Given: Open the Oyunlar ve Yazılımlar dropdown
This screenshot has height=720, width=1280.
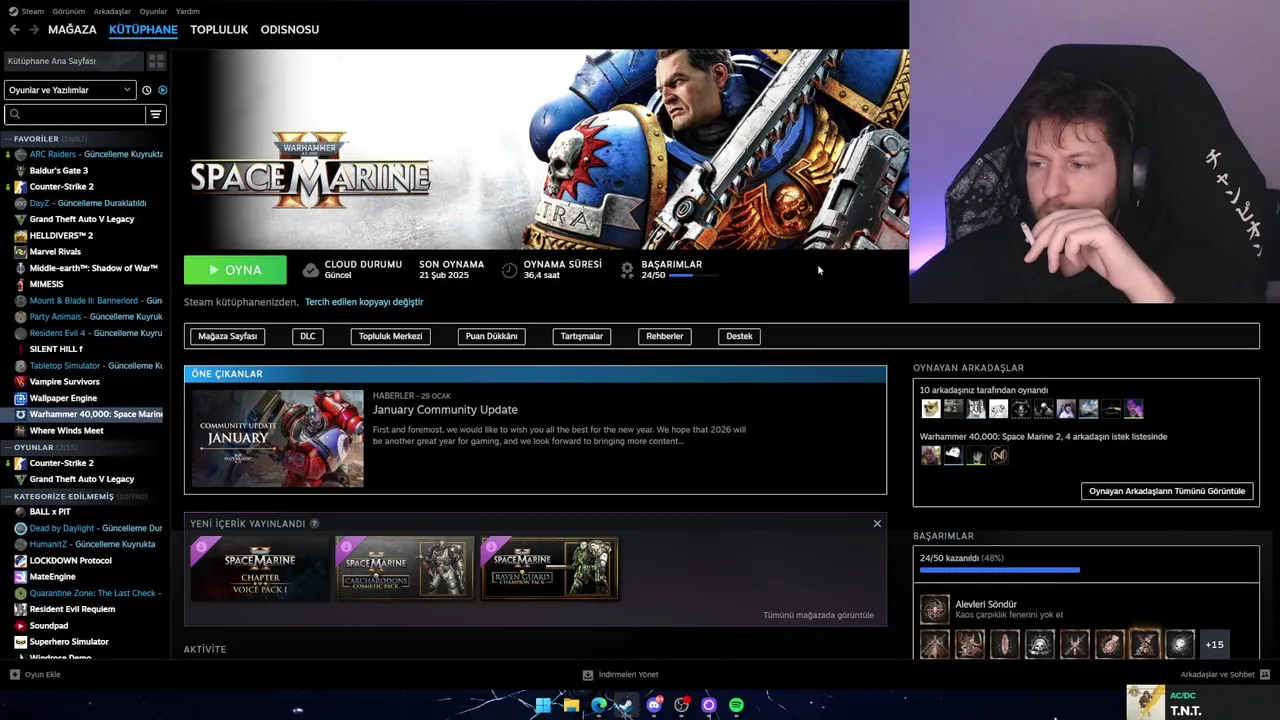Looking at the screenshot, I should click(x=70, y=90).
